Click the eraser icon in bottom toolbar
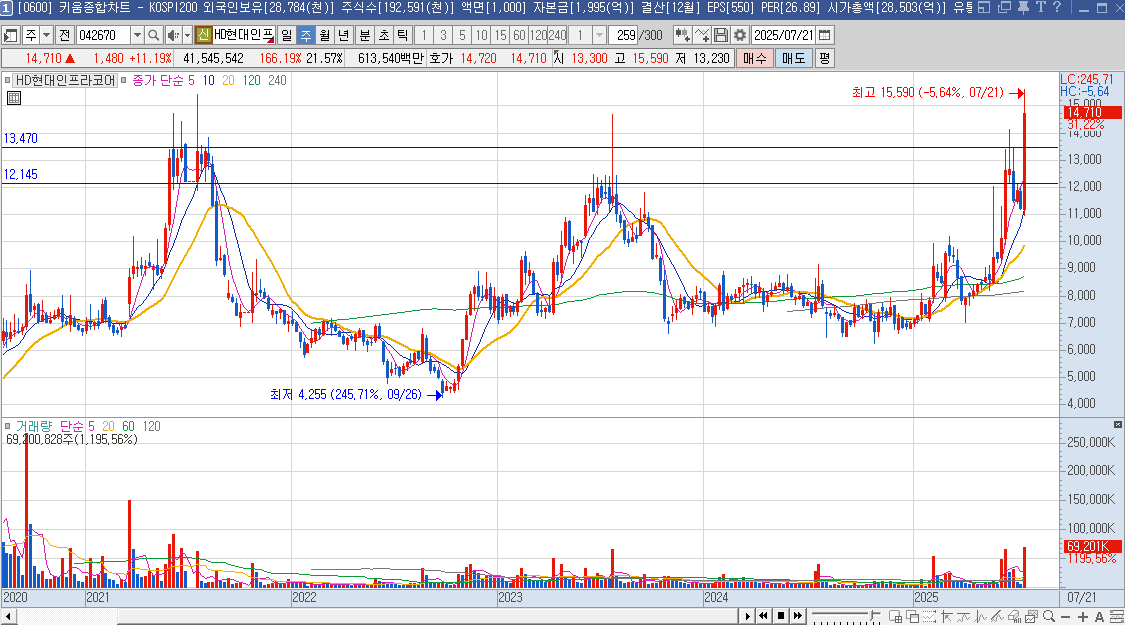The image size is (1125, 625). pos(1014,616)
